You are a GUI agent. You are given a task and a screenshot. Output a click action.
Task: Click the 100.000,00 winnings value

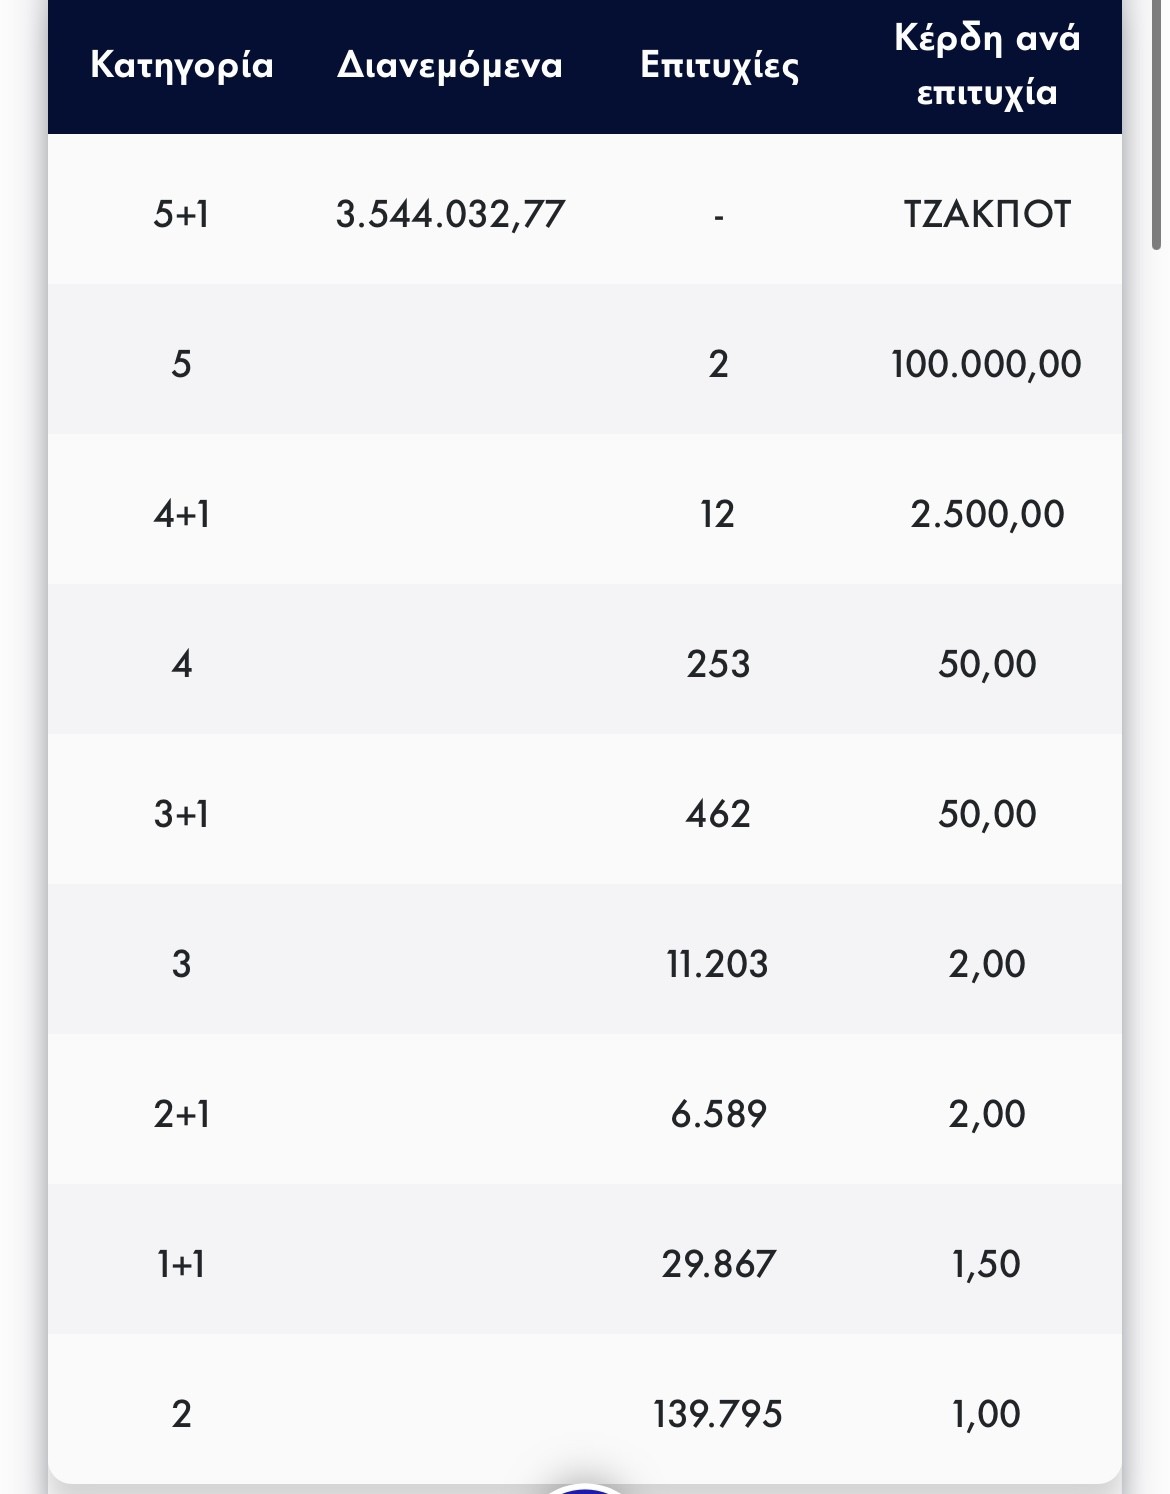[987, 364]
